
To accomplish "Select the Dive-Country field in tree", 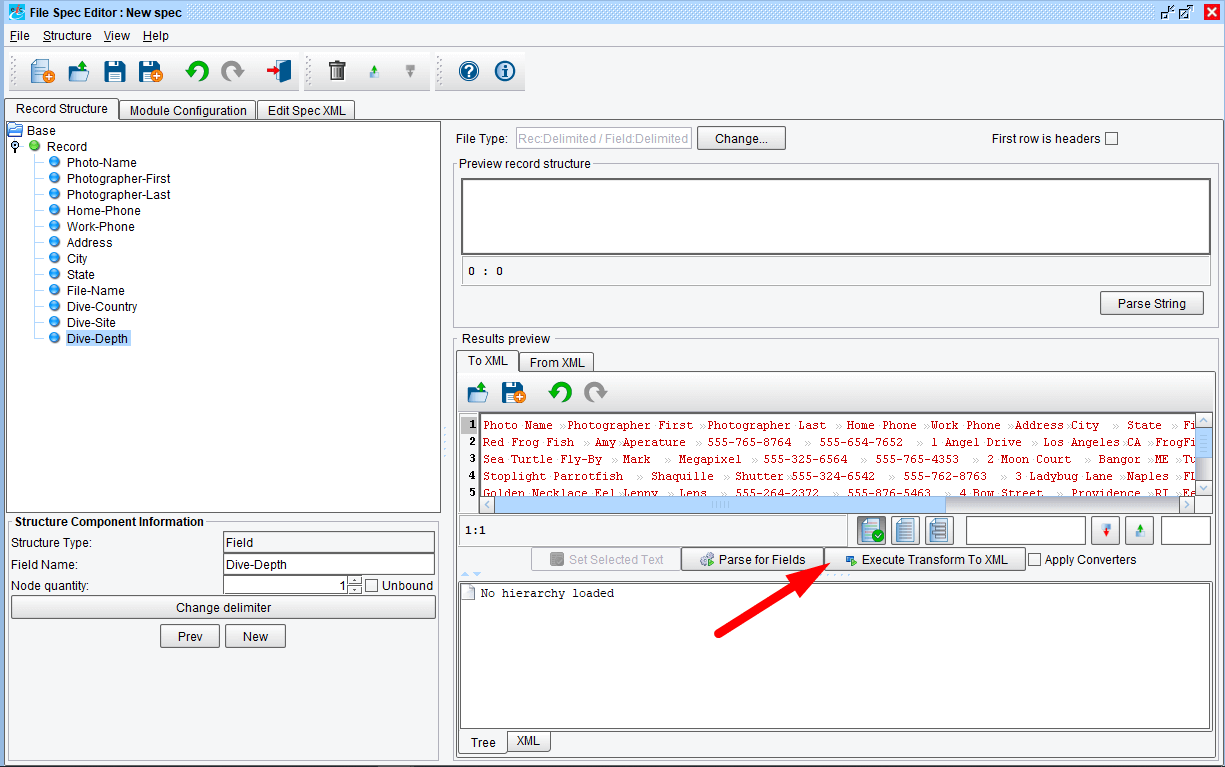I will coord(101,307).
